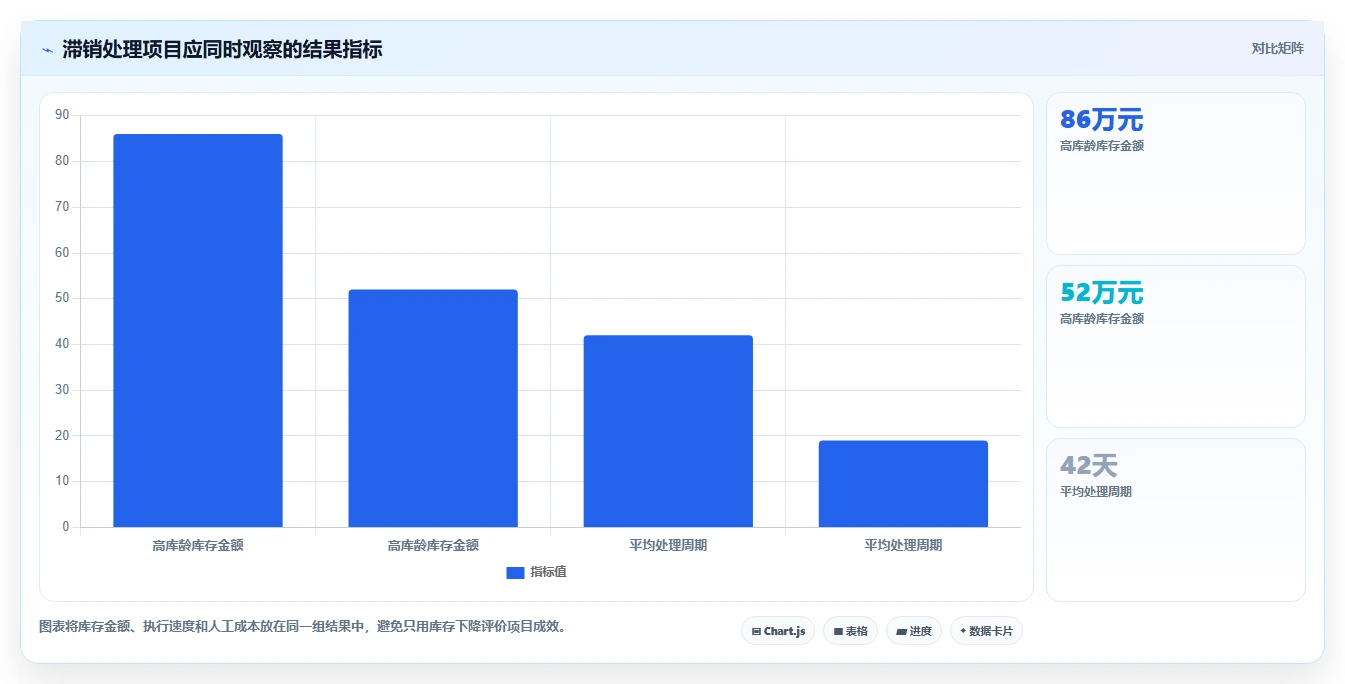Click the x-axis label under the 52 bar
Viewport: 1345px width, 684px height.
pyautogui.click(x=433, y=545)
